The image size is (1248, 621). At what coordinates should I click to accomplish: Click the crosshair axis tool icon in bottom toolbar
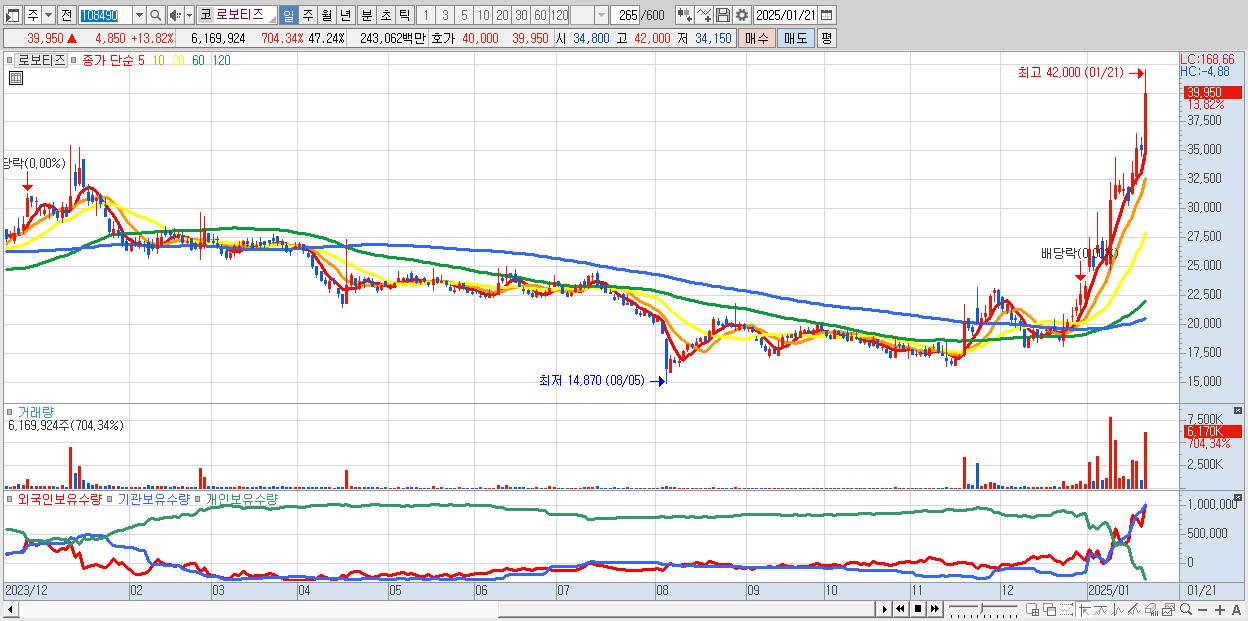pos(1084,610)
